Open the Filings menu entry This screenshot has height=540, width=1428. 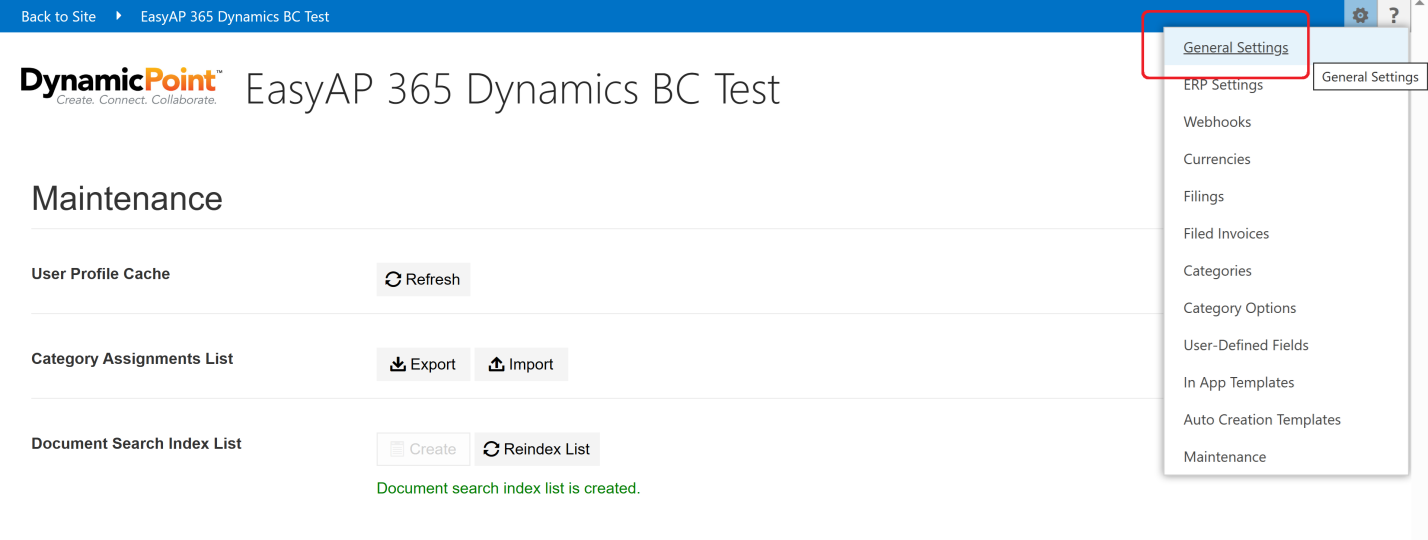coord(1203,197)
